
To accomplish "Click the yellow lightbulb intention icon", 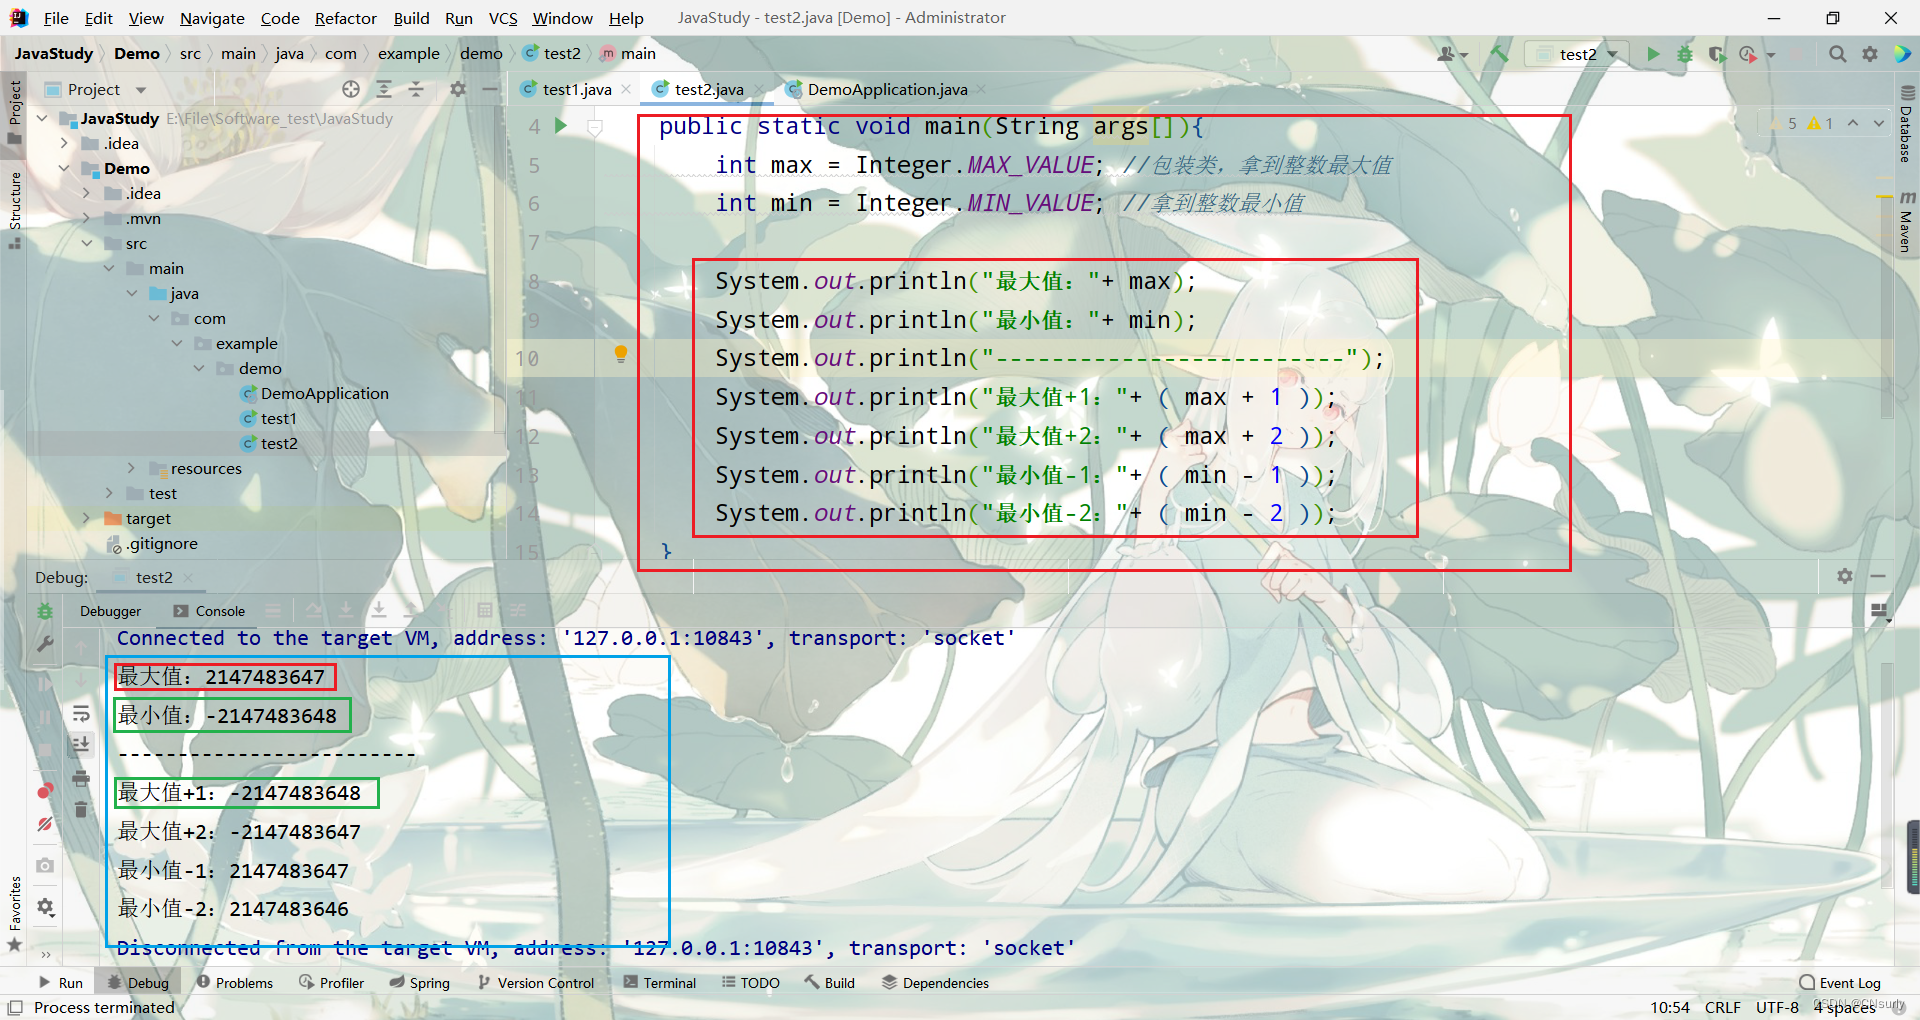I will coord(621,354).
